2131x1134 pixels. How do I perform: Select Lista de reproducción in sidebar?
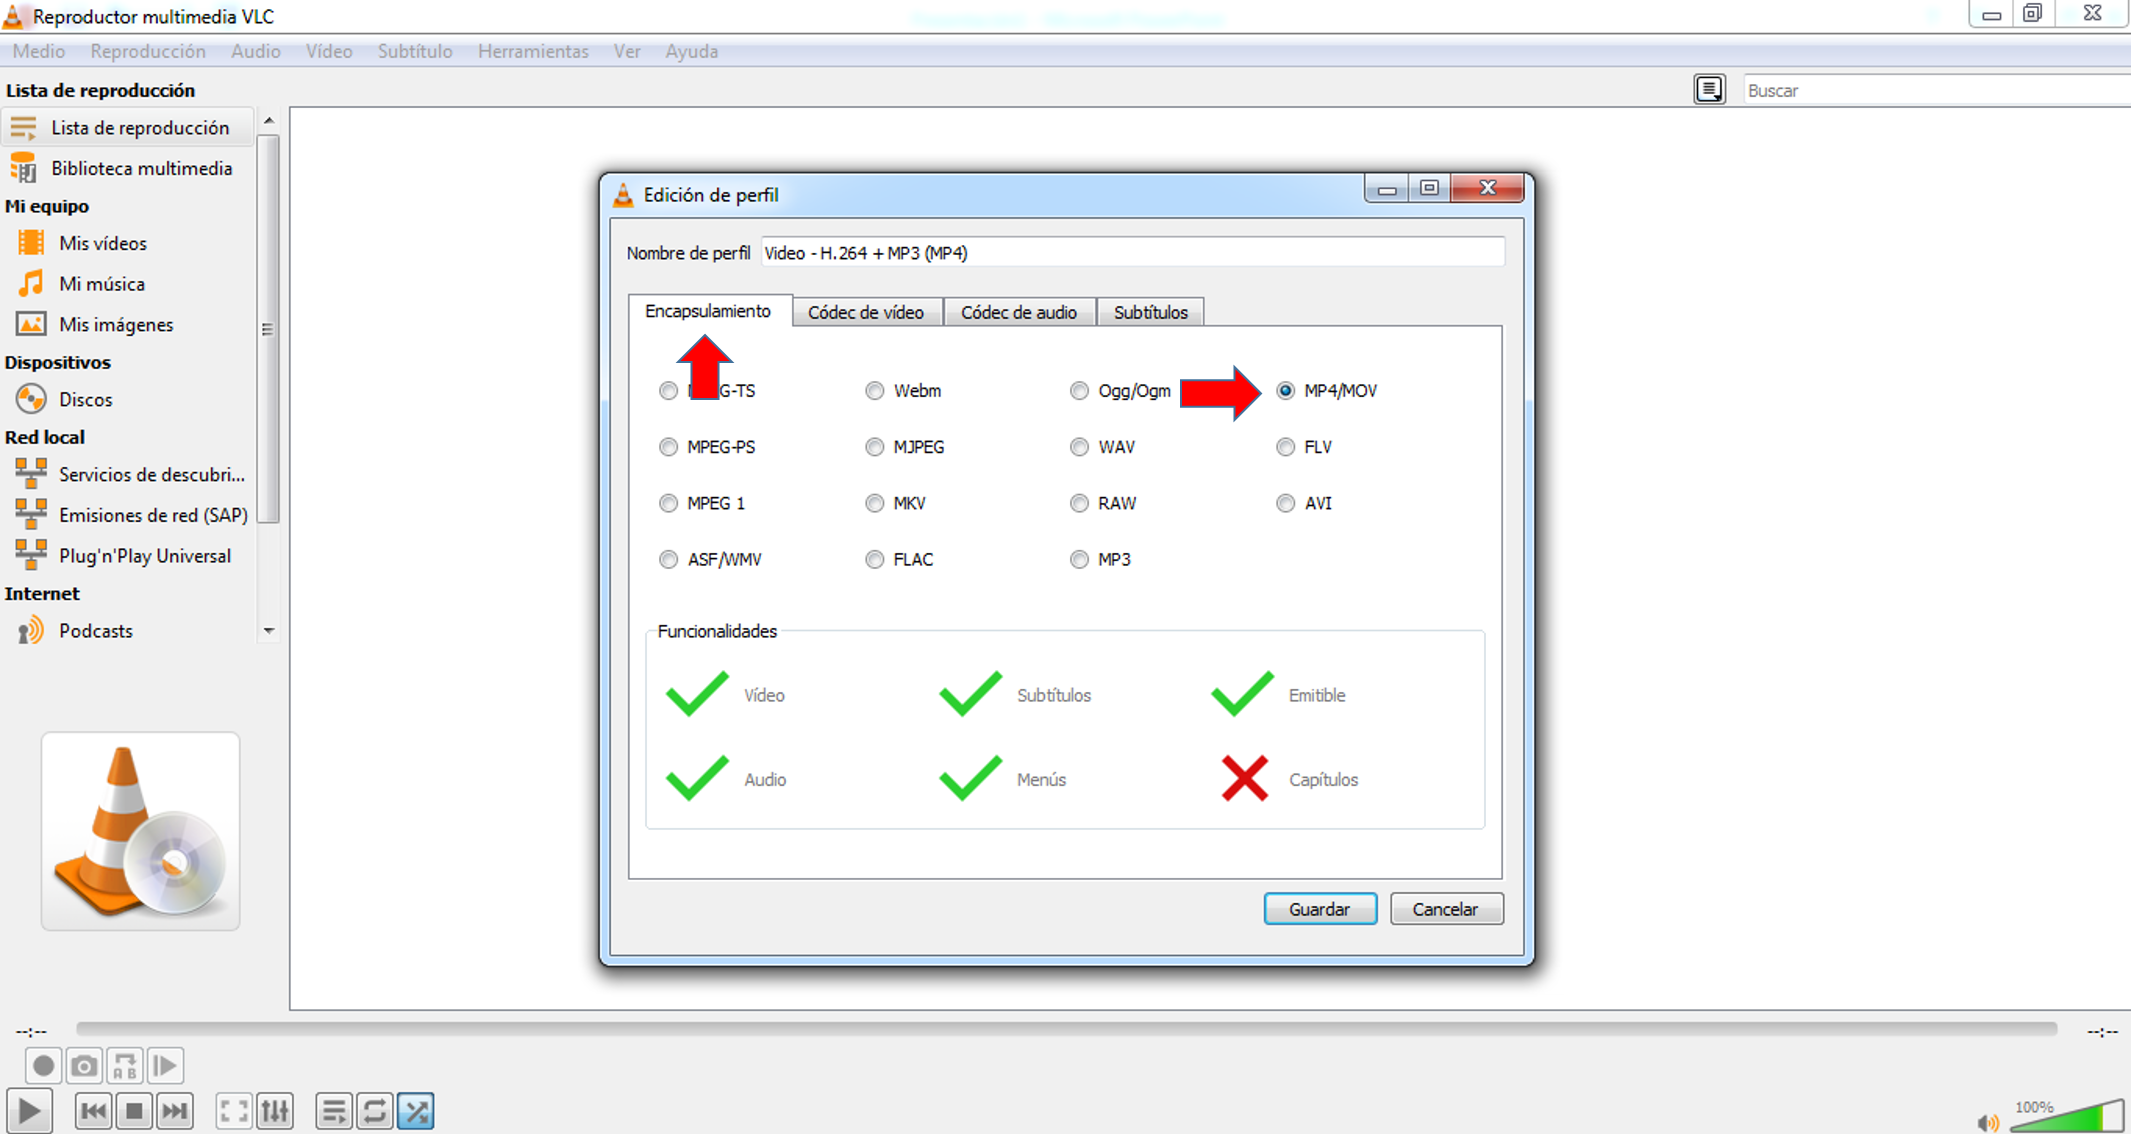pos(127,128)
